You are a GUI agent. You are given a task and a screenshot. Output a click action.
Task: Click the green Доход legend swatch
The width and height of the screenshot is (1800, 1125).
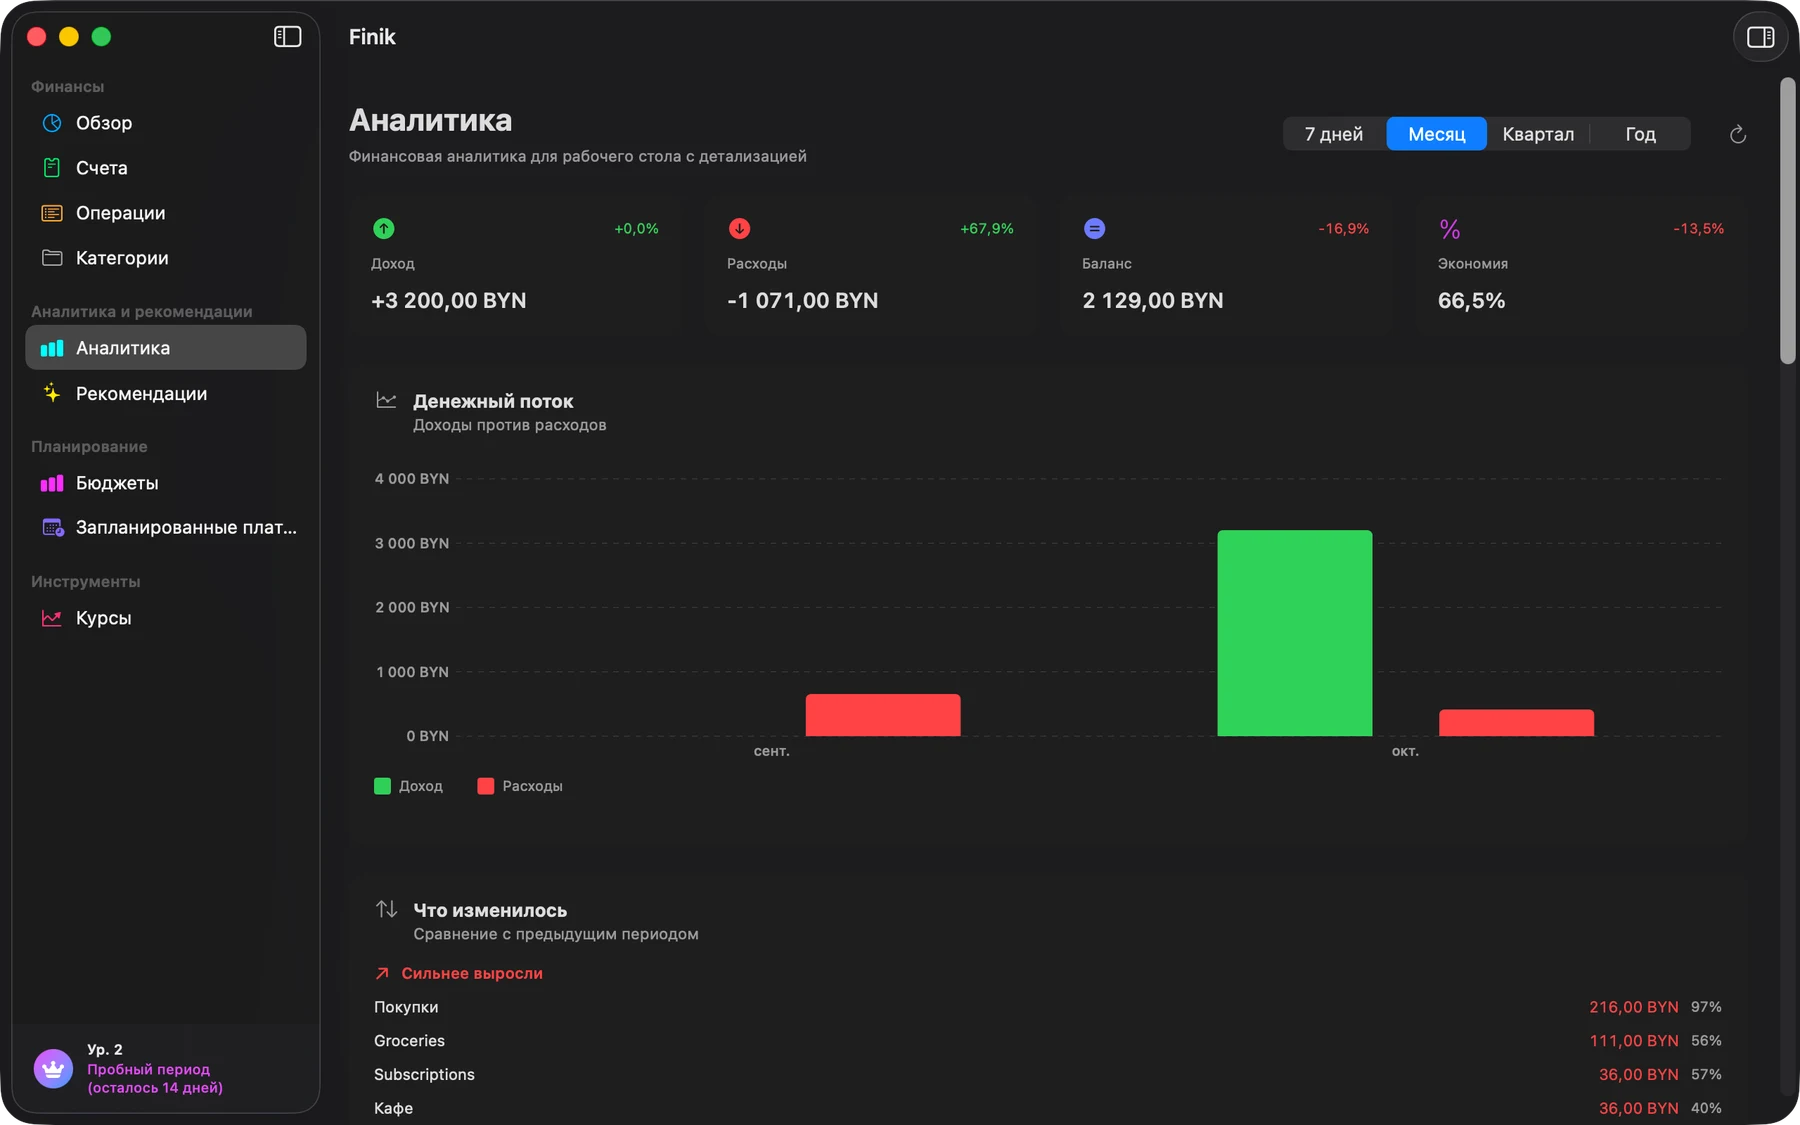(x=382, y=786)
